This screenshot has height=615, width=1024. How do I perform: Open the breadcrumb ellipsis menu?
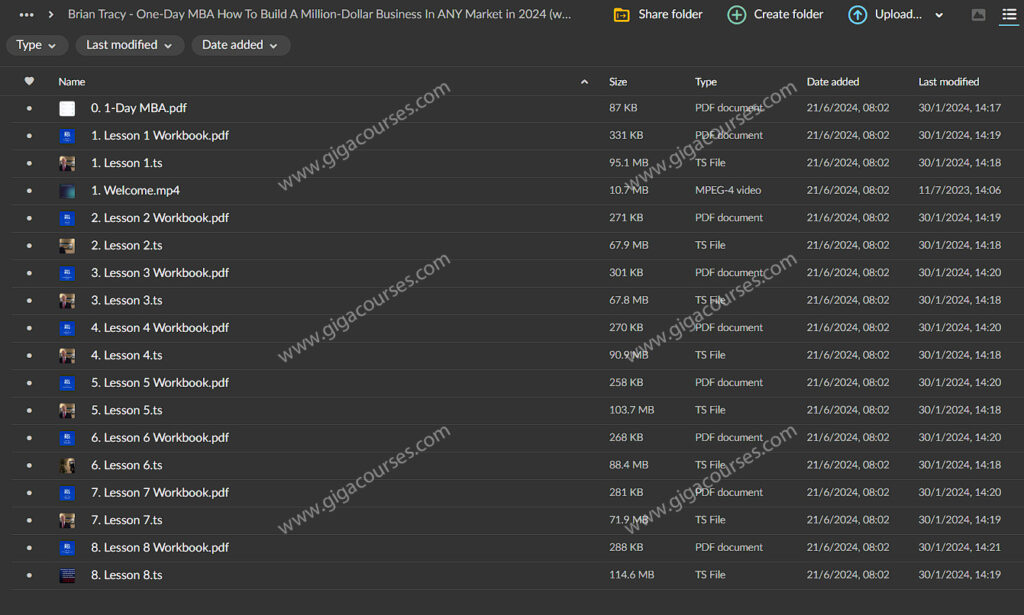pos(26,15)
